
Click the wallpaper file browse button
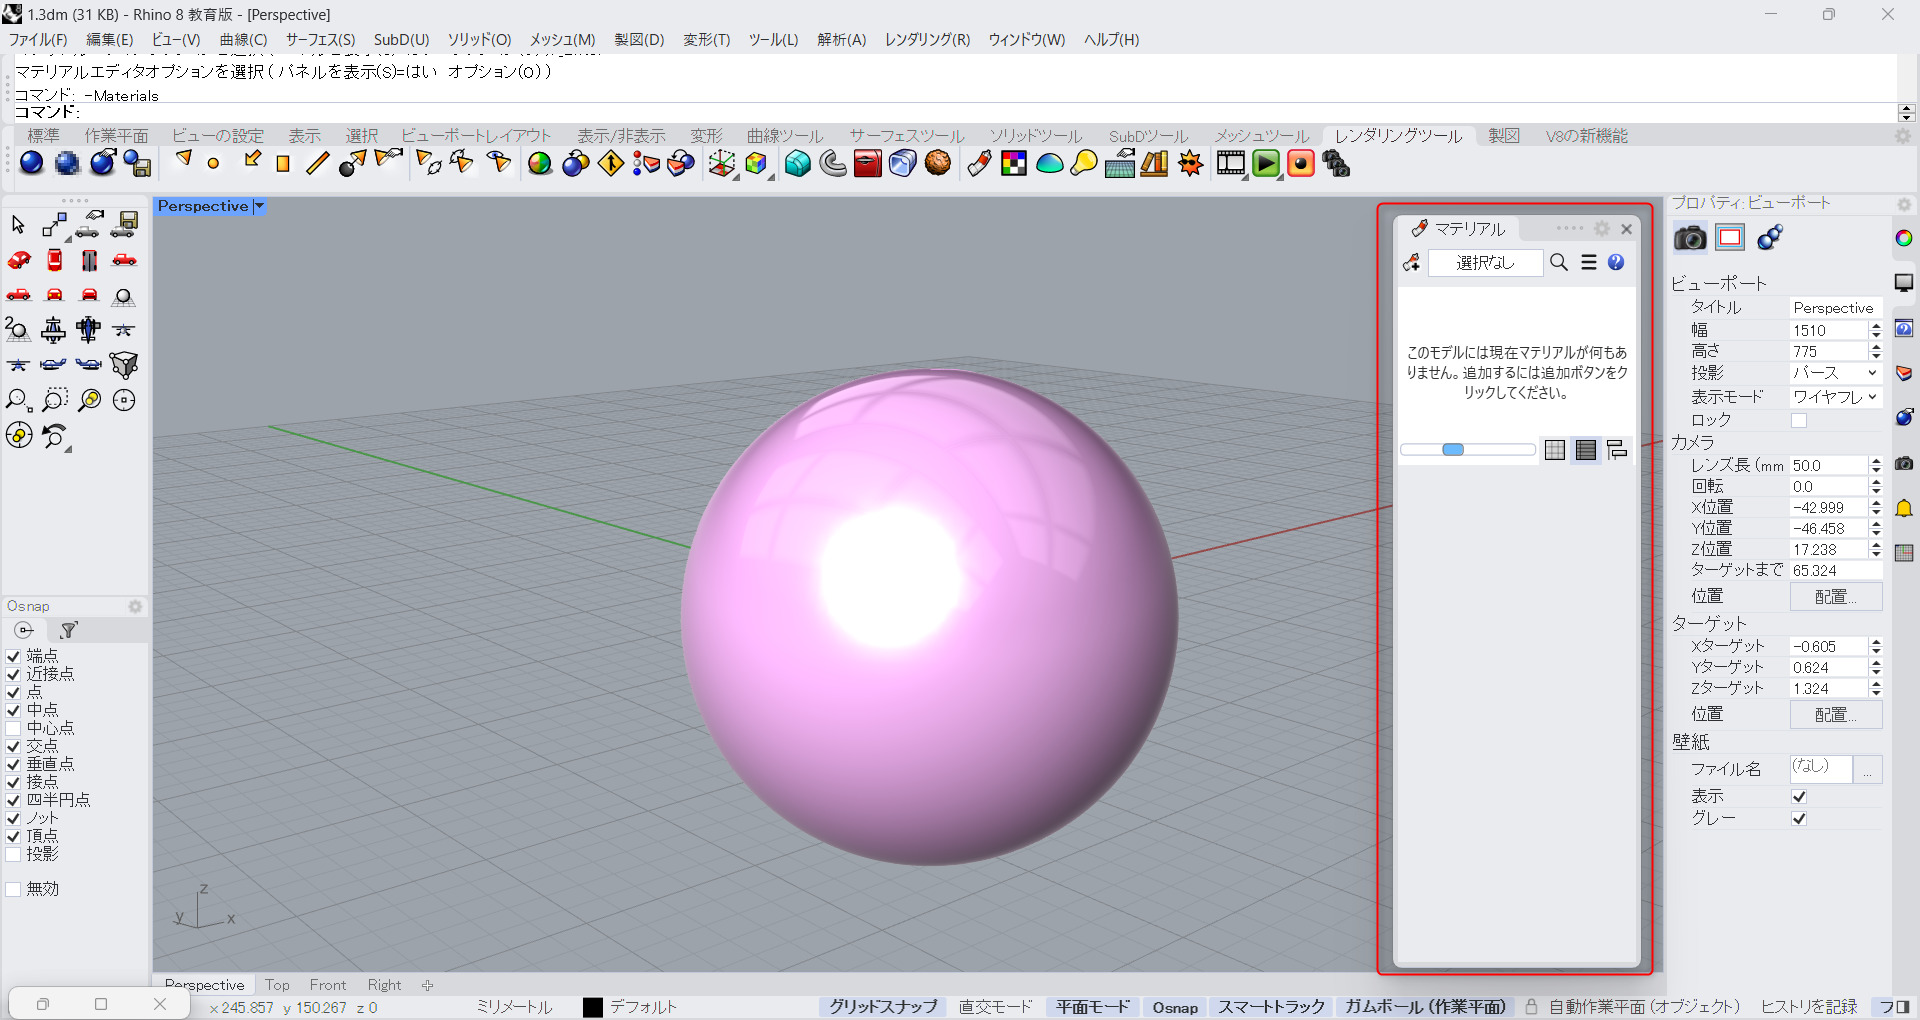coord(1867,769)
